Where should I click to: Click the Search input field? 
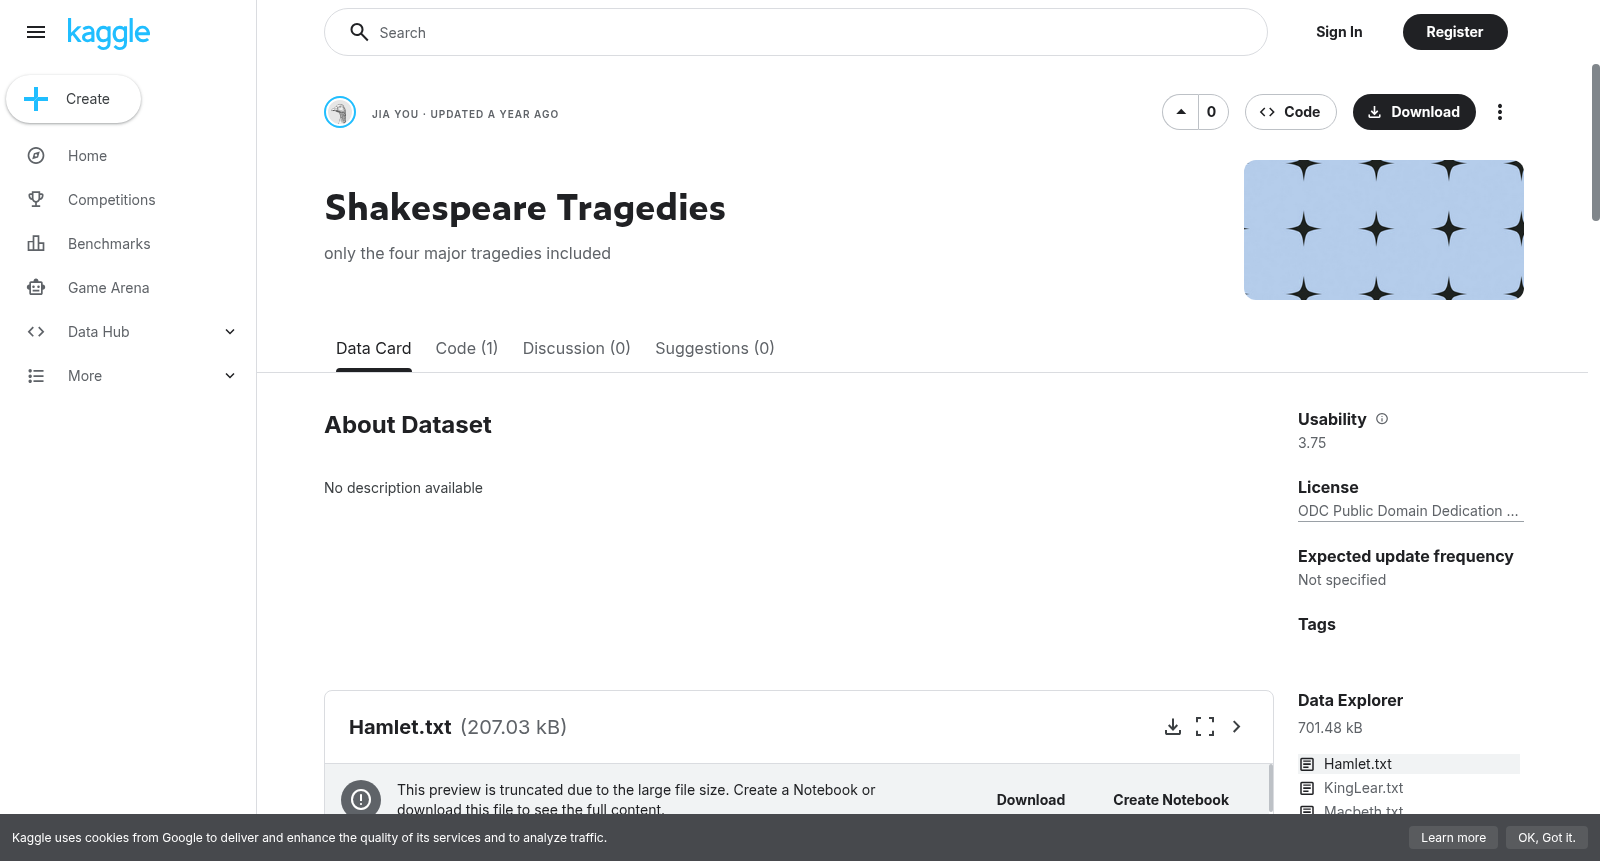(796, 32)
